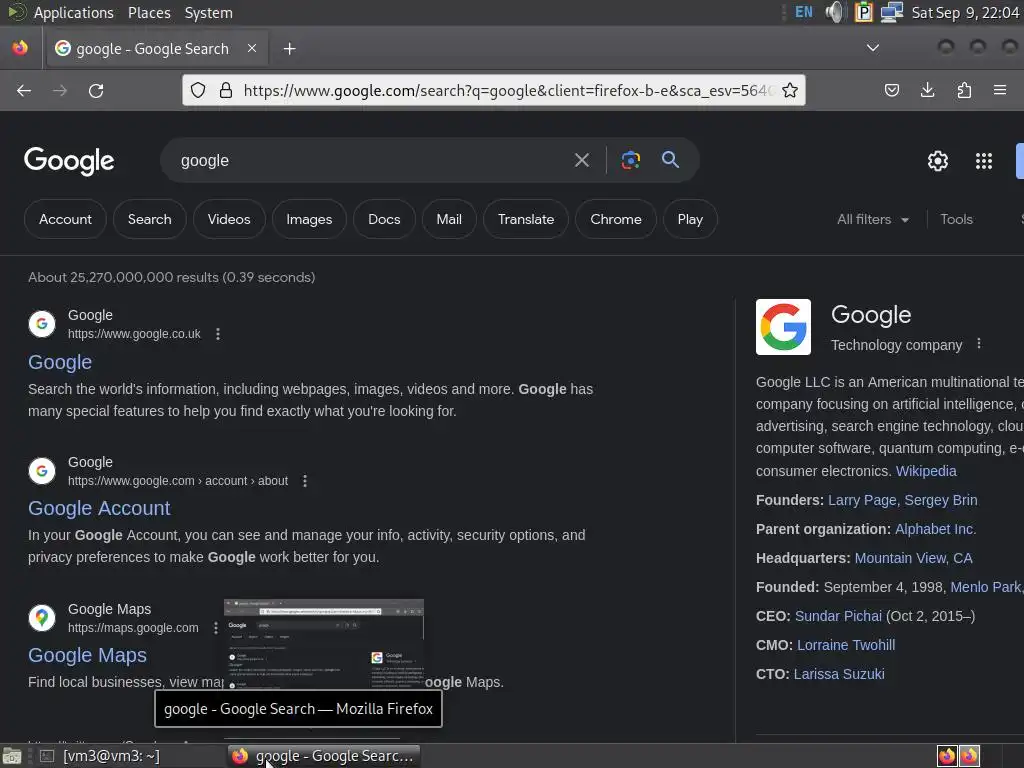Open network connections tray icon
The height and width of the screenshot is (768, 1024).
click(891, 12)
